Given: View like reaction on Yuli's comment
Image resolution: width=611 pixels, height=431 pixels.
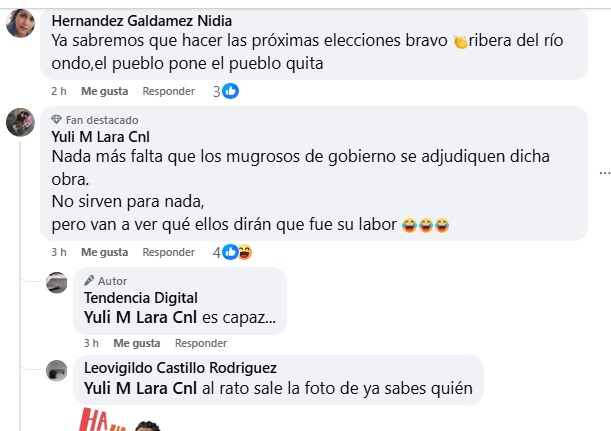Looking at the screenshot, I should pyautogui.click(x=230, y=252).
